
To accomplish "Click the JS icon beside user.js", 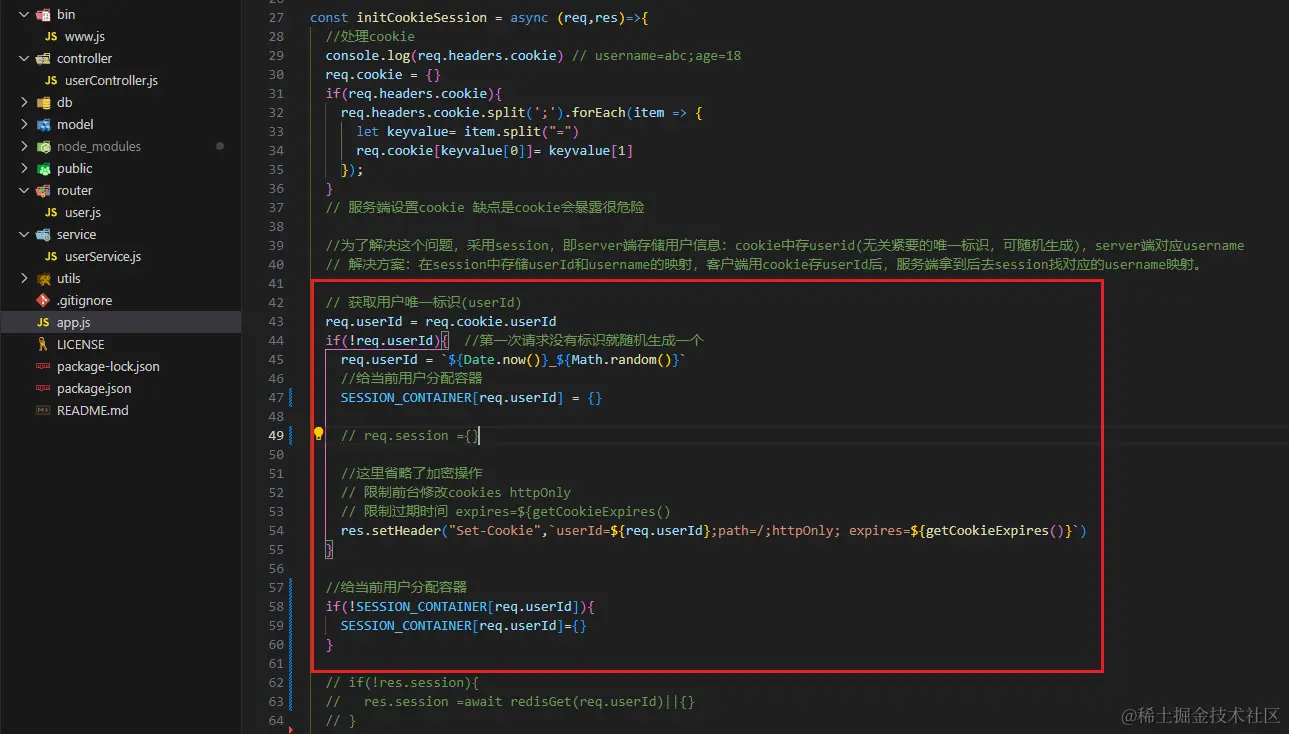I will (51, 213).
